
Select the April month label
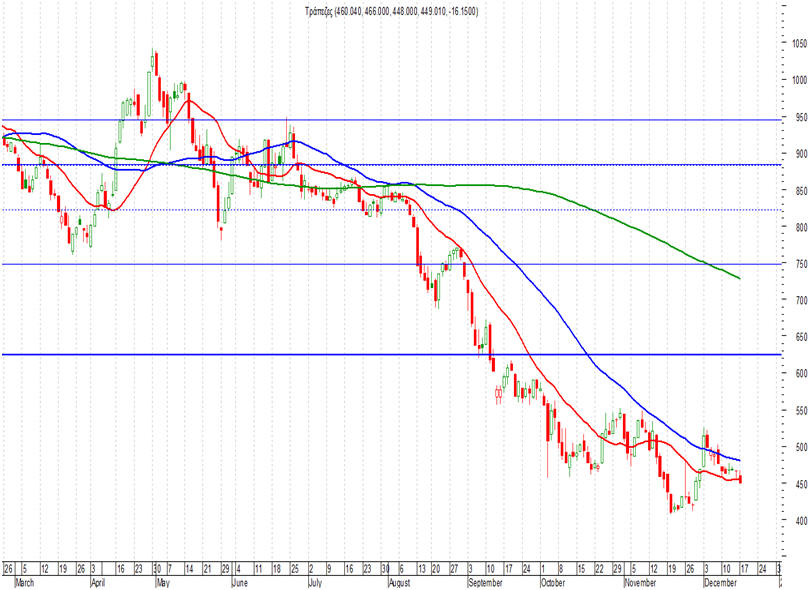click(98, 583)
